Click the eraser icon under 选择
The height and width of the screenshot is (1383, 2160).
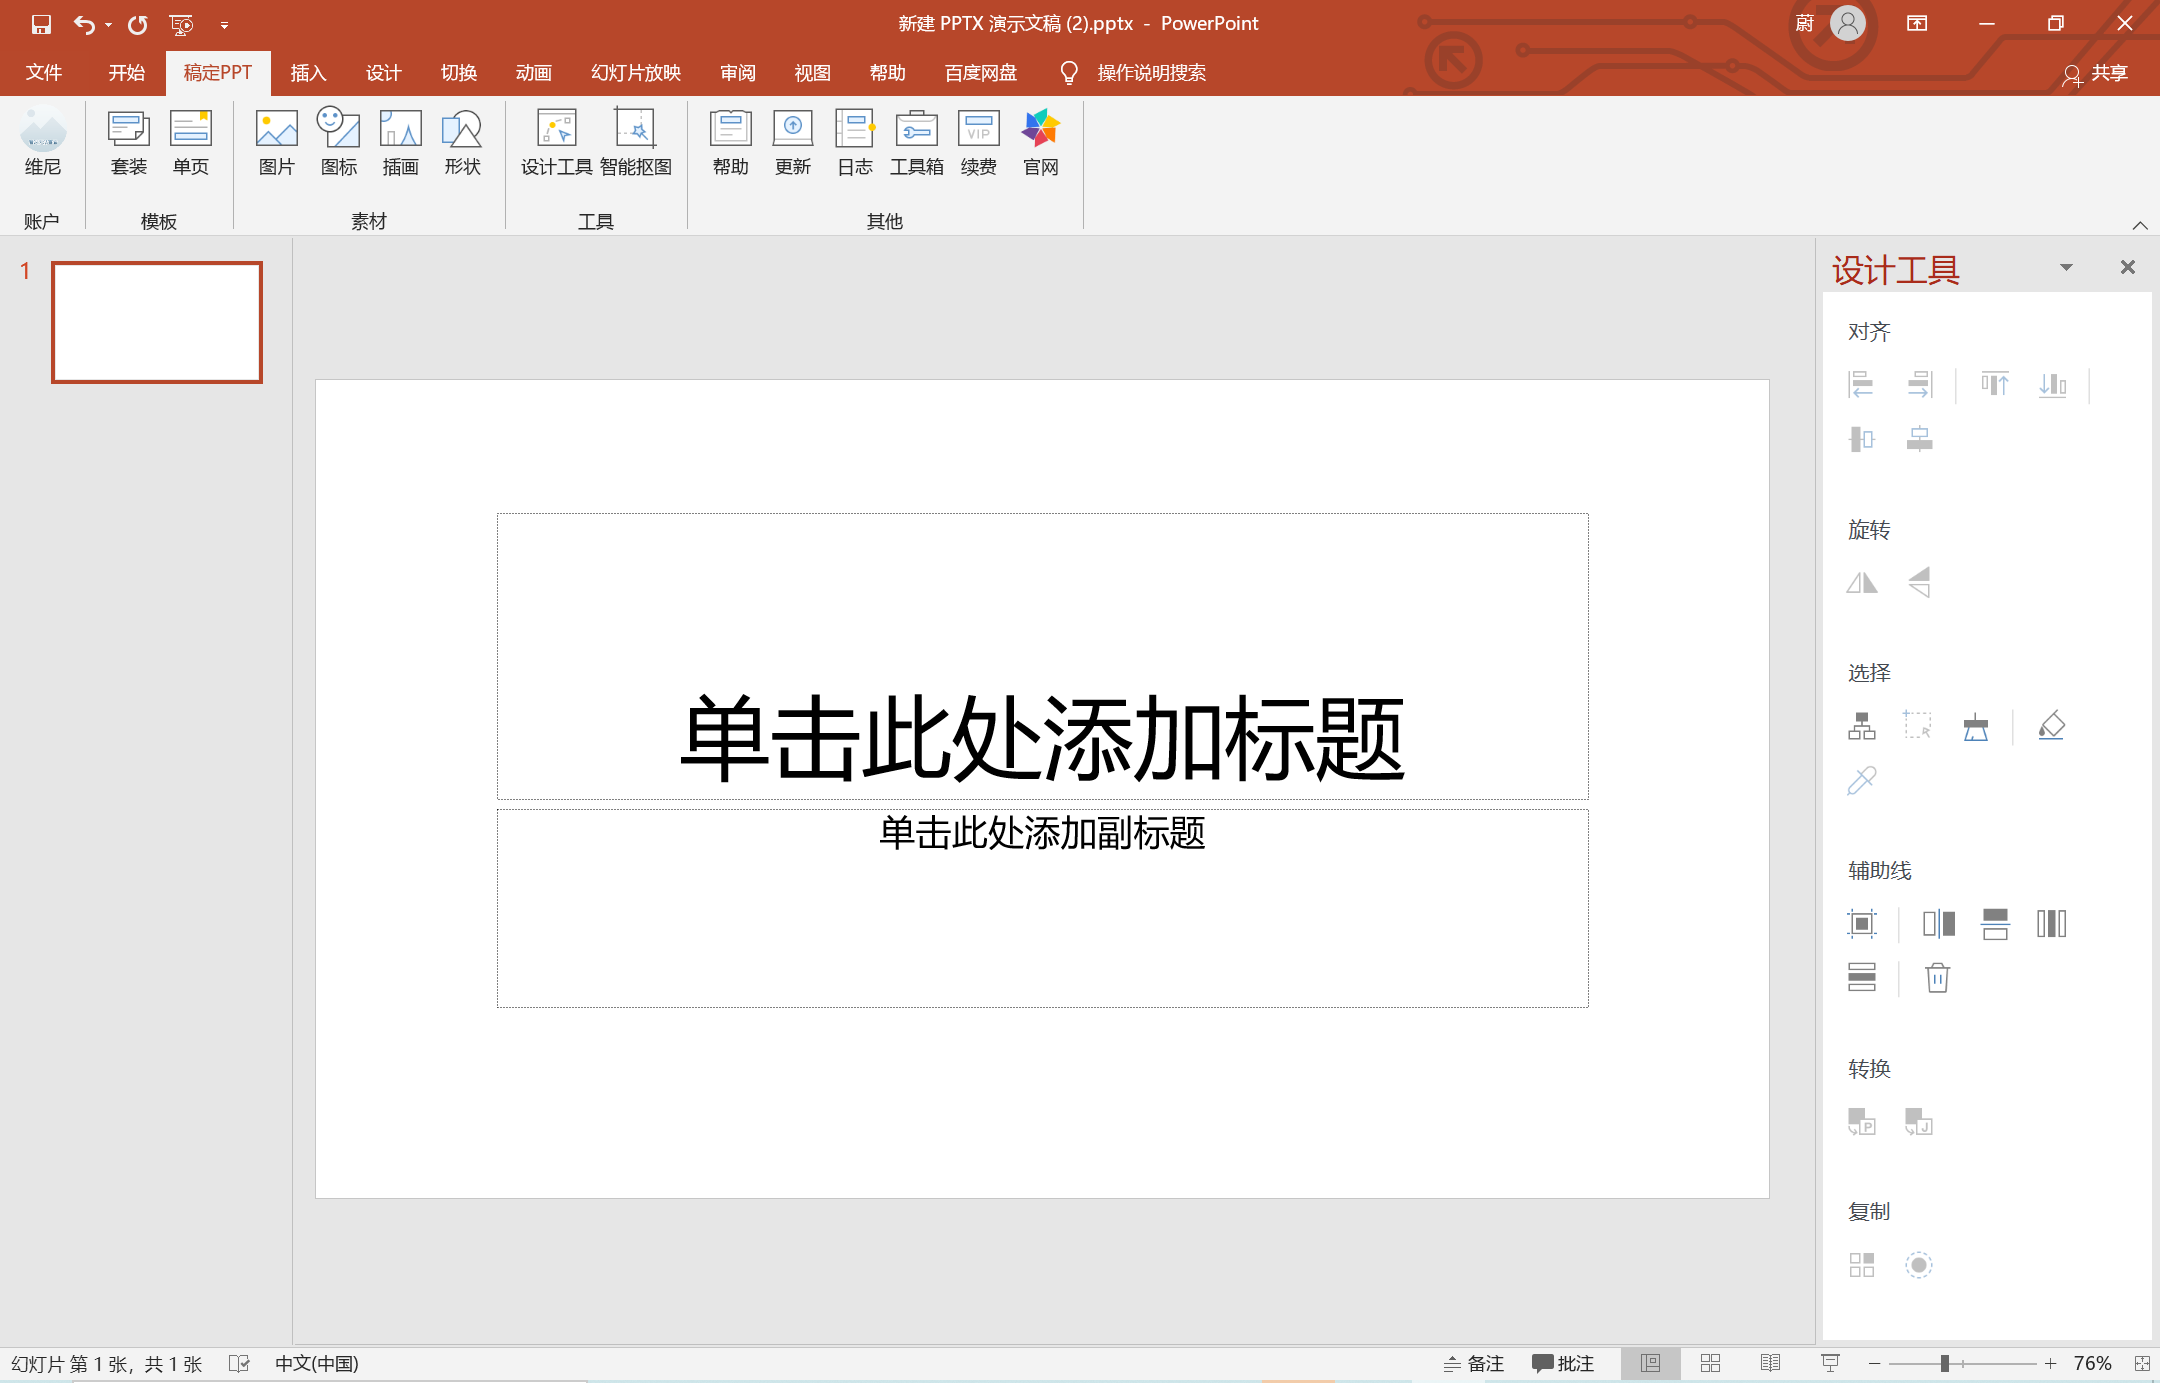click(x=2052, y=725)
